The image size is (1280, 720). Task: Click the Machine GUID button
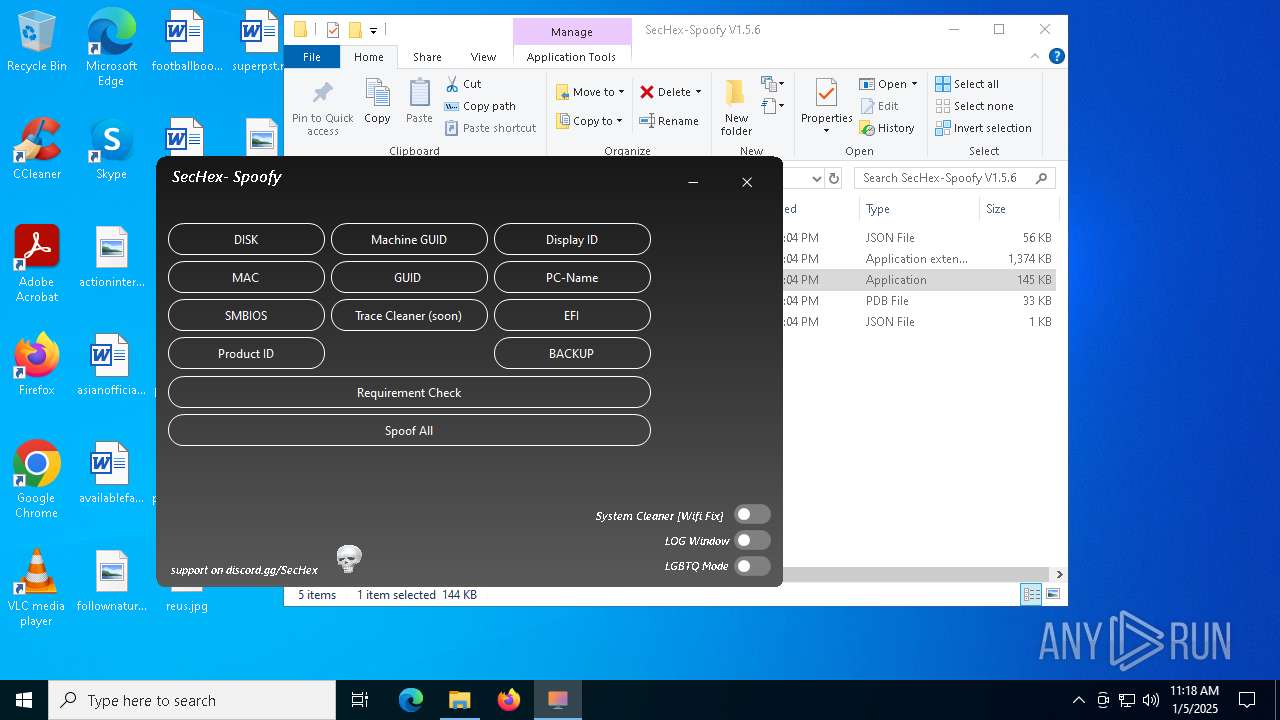point(409,239)
